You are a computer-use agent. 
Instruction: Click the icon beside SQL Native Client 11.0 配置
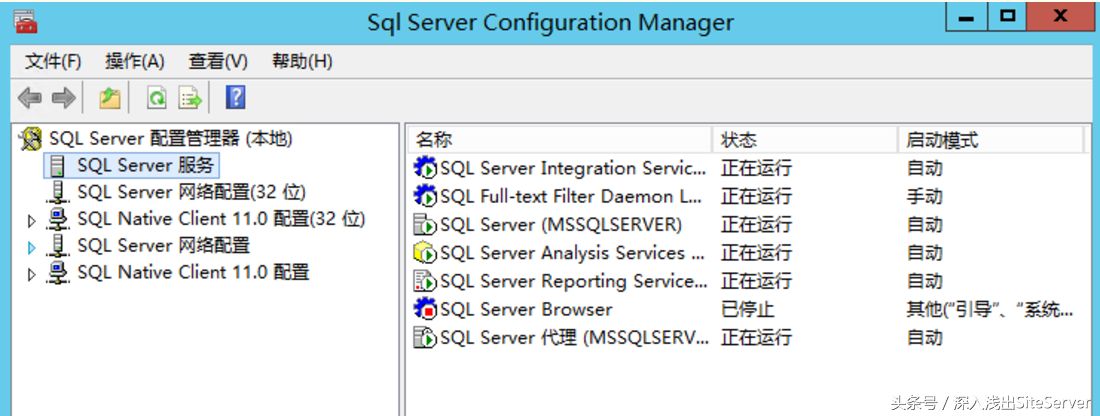click(x=58, y=272)
